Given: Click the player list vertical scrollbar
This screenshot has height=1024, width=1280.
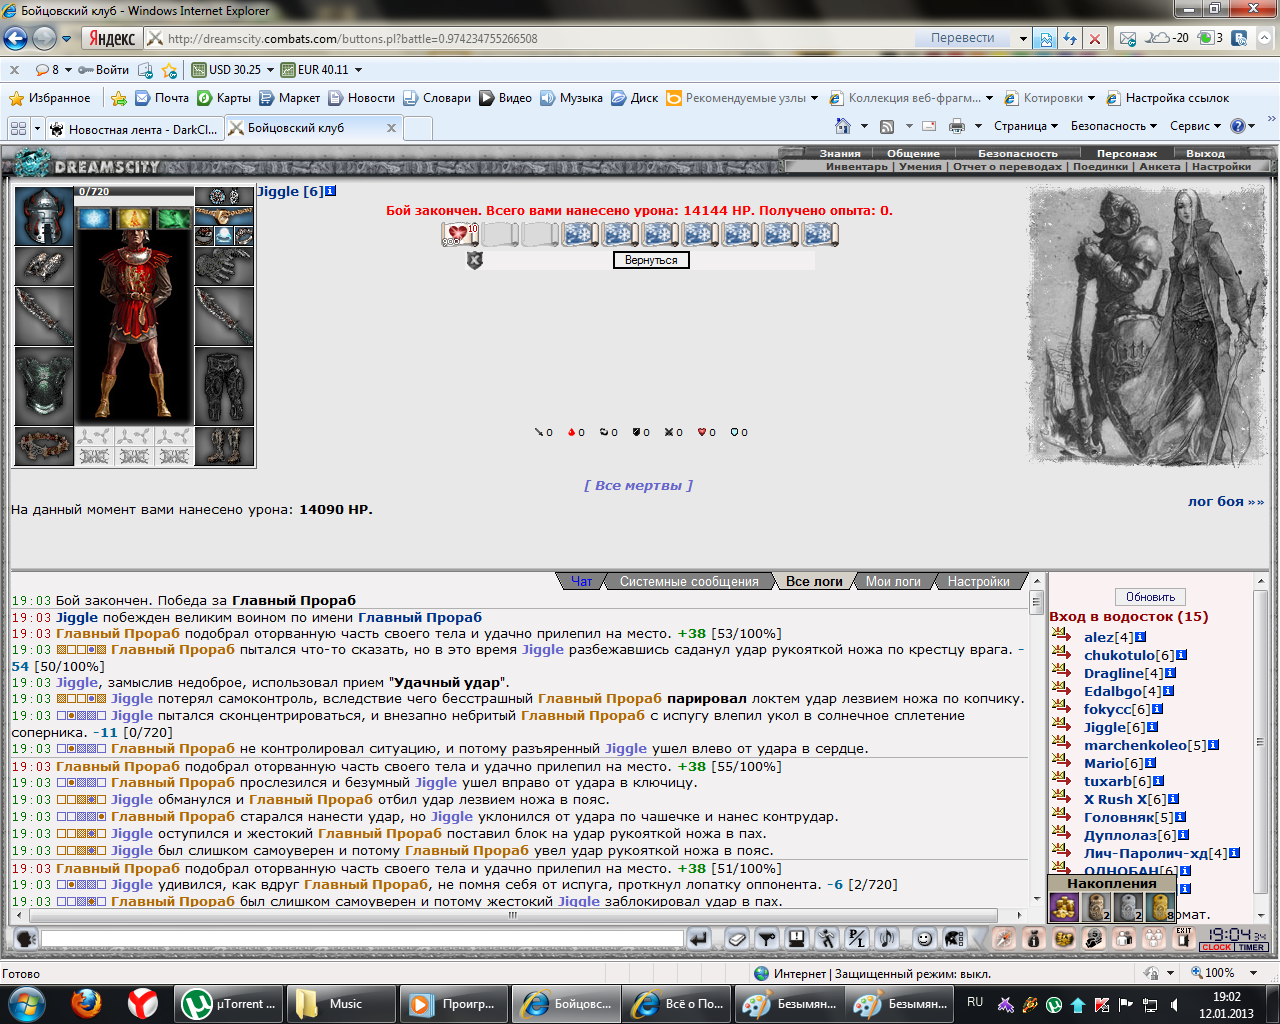Looking at the screenshot, I should click(x=1260, y=742).
